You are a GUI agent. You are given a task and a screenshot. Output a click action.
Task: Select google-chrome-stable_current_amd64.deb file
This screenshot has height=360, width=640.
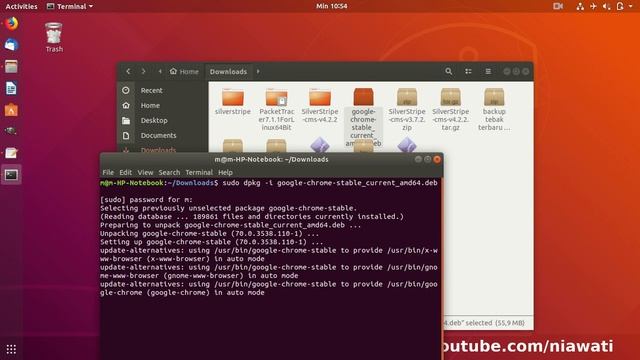[x=363, y=117]
